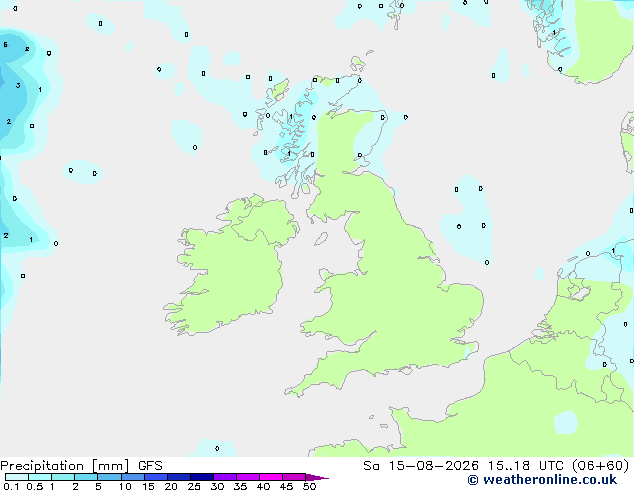Click the 25–30 mm legend color swatch
The width and height of the screenshot is (634, 490).
[202, 477]
